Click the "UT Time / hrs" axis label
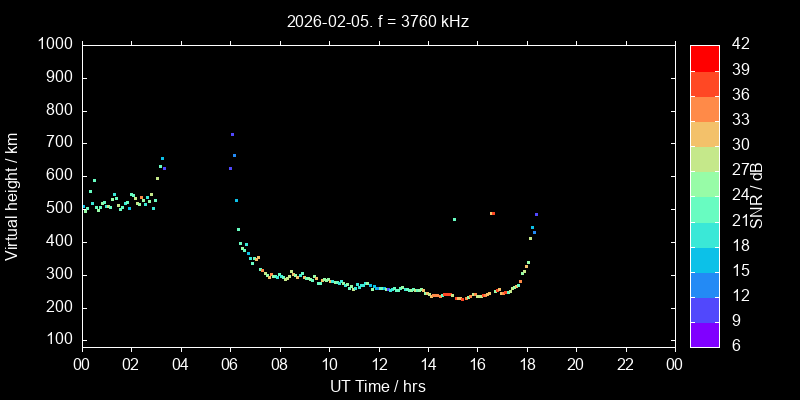This screenshot has width=800, height=400. pyautogui.click(x=377, y=385)
